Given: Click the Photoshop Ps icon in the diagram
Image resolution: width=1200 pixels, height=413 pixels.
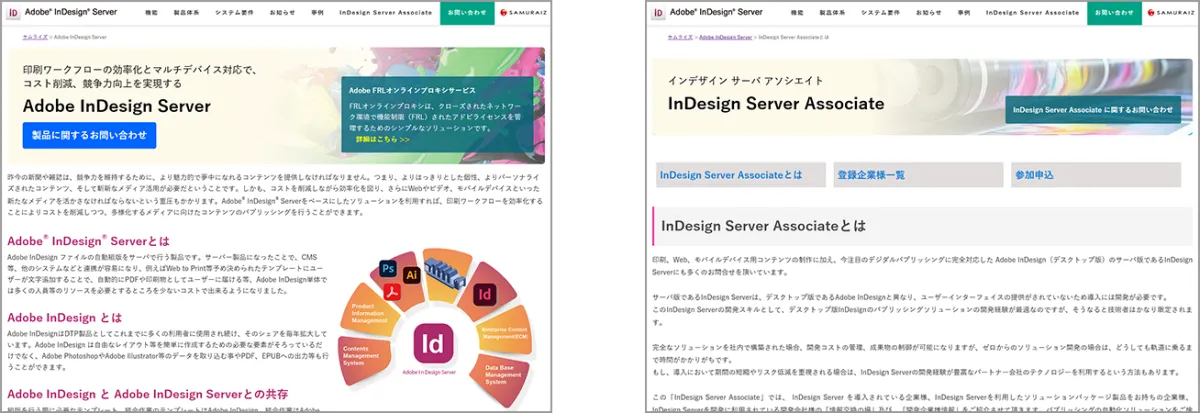Looking at the screenshot, I should (386, 268).
